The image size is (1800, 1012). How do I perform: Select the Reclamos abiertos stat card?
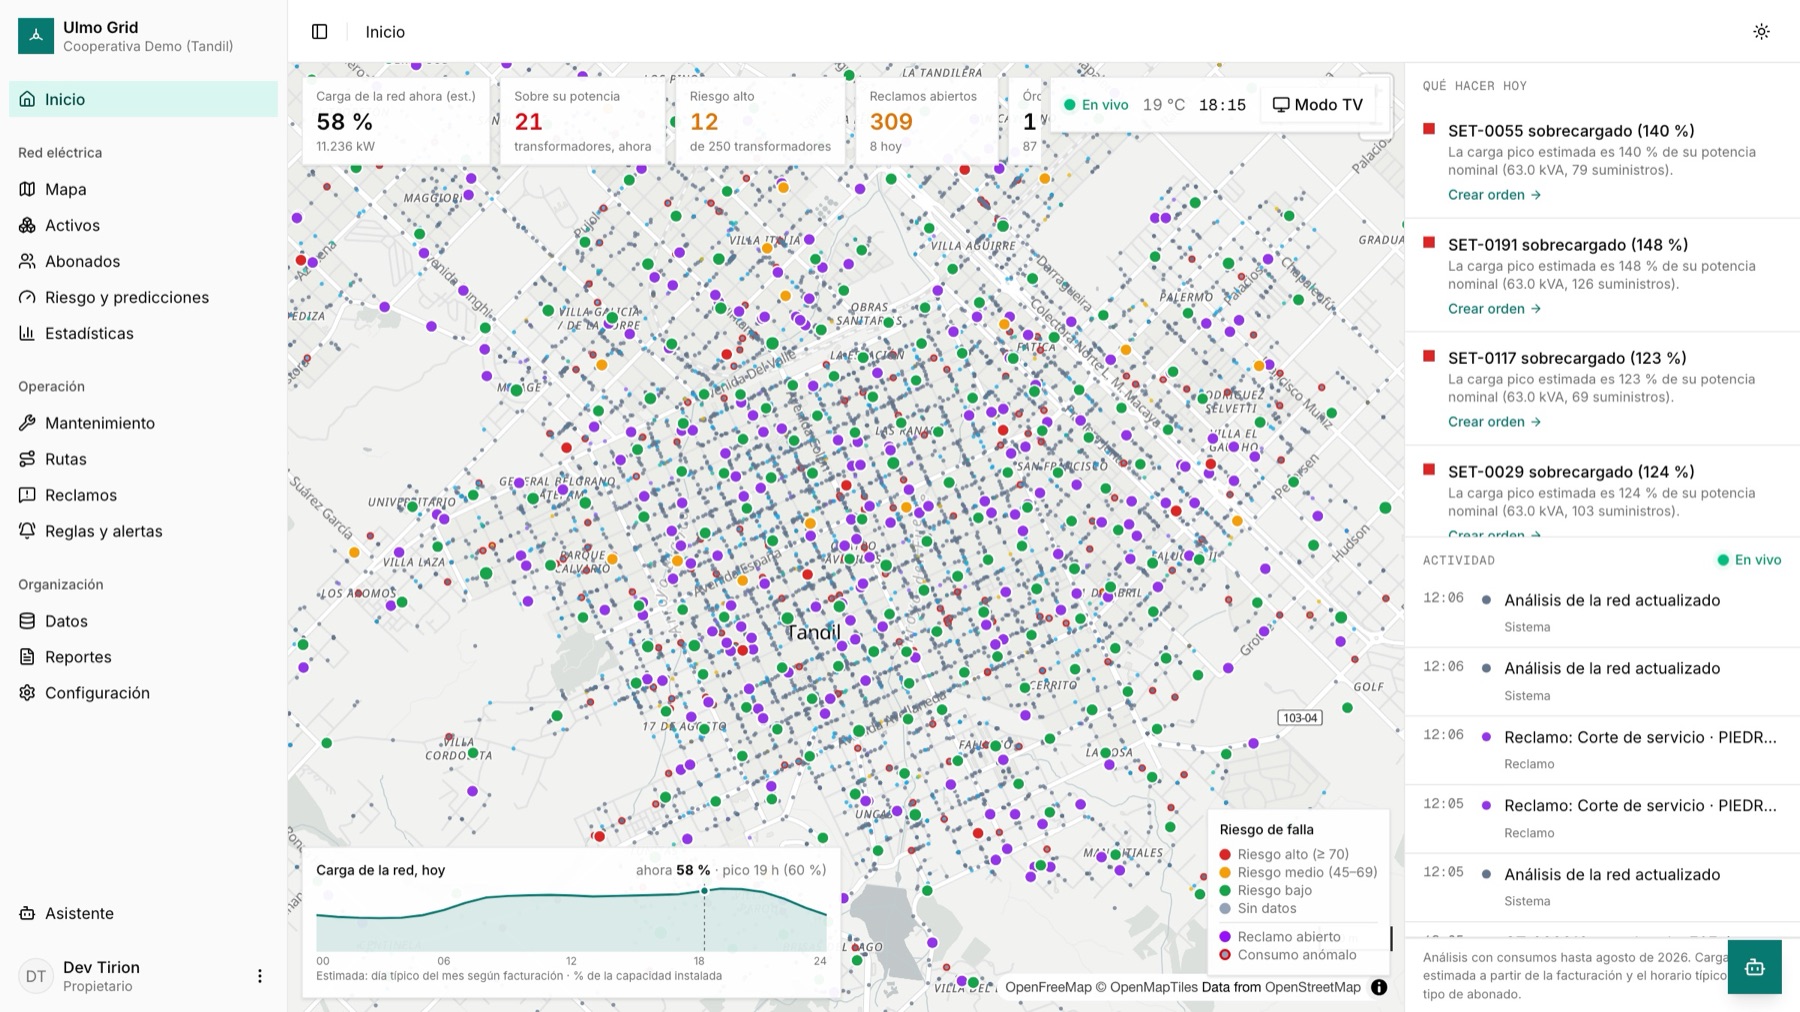click(927, 121)
